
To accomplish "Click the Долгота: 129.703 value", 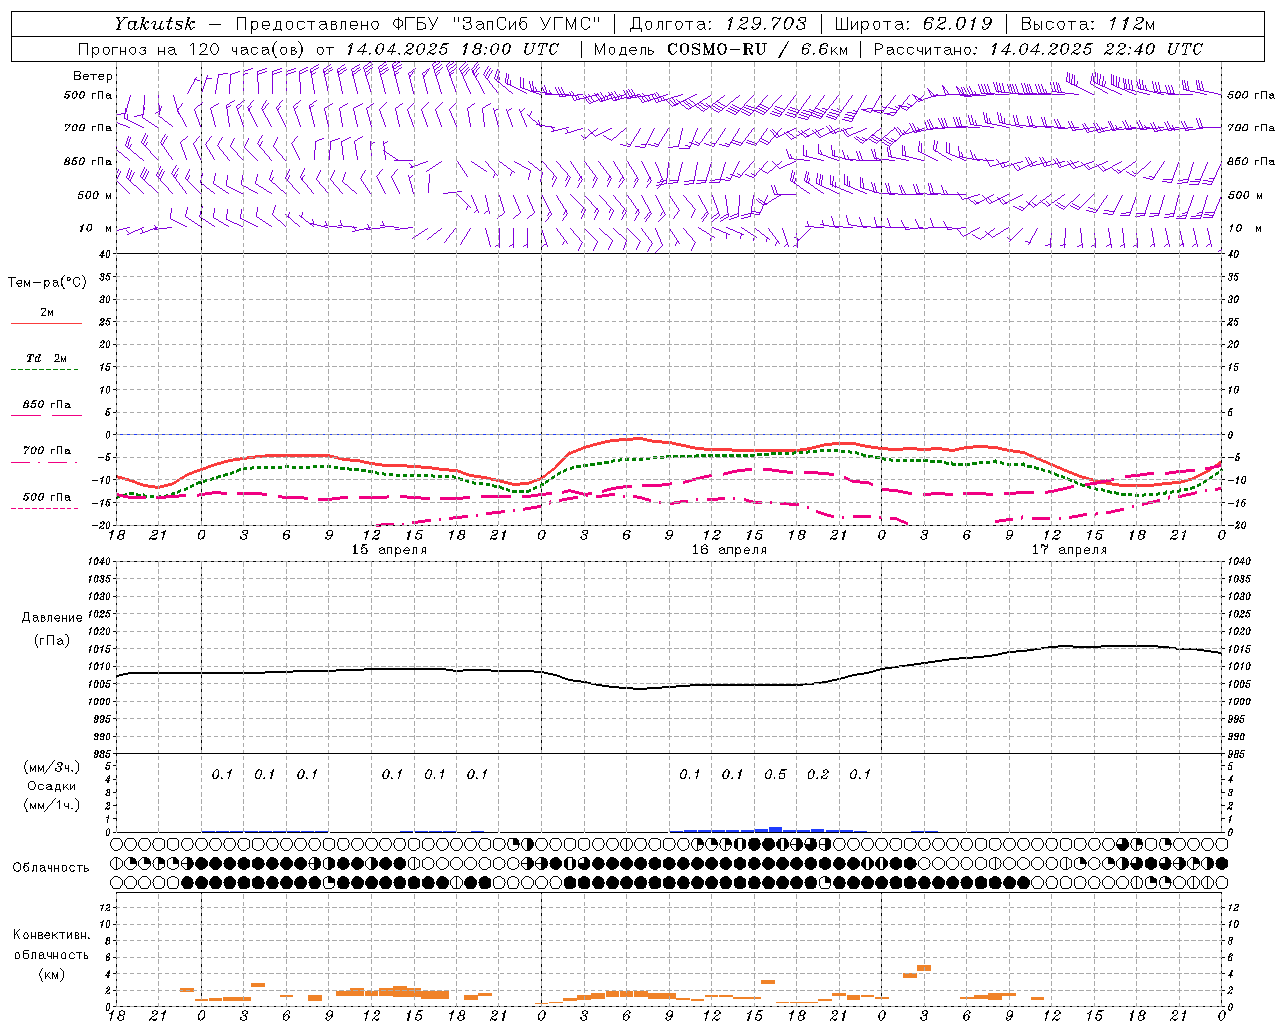I will pyautogui.click(x=718, y=24).
